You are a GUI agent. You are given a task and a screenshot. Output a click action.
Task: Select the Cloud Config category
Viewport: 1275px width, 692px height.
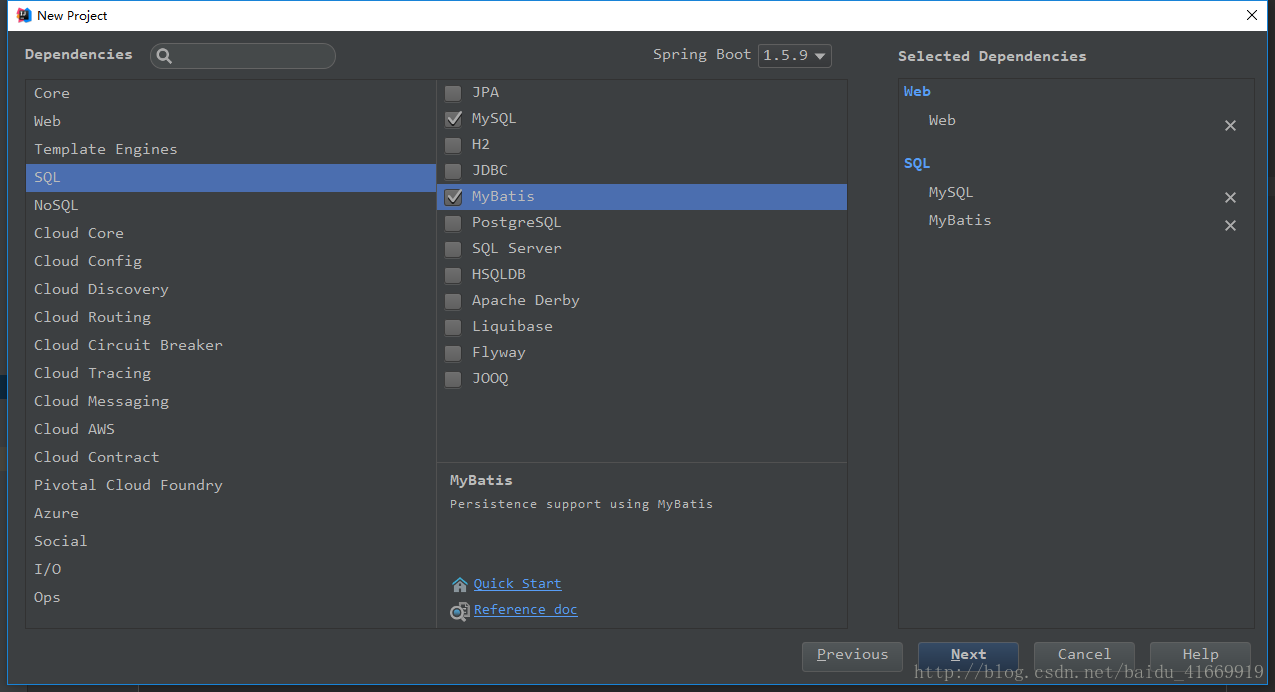coord(231,261)
